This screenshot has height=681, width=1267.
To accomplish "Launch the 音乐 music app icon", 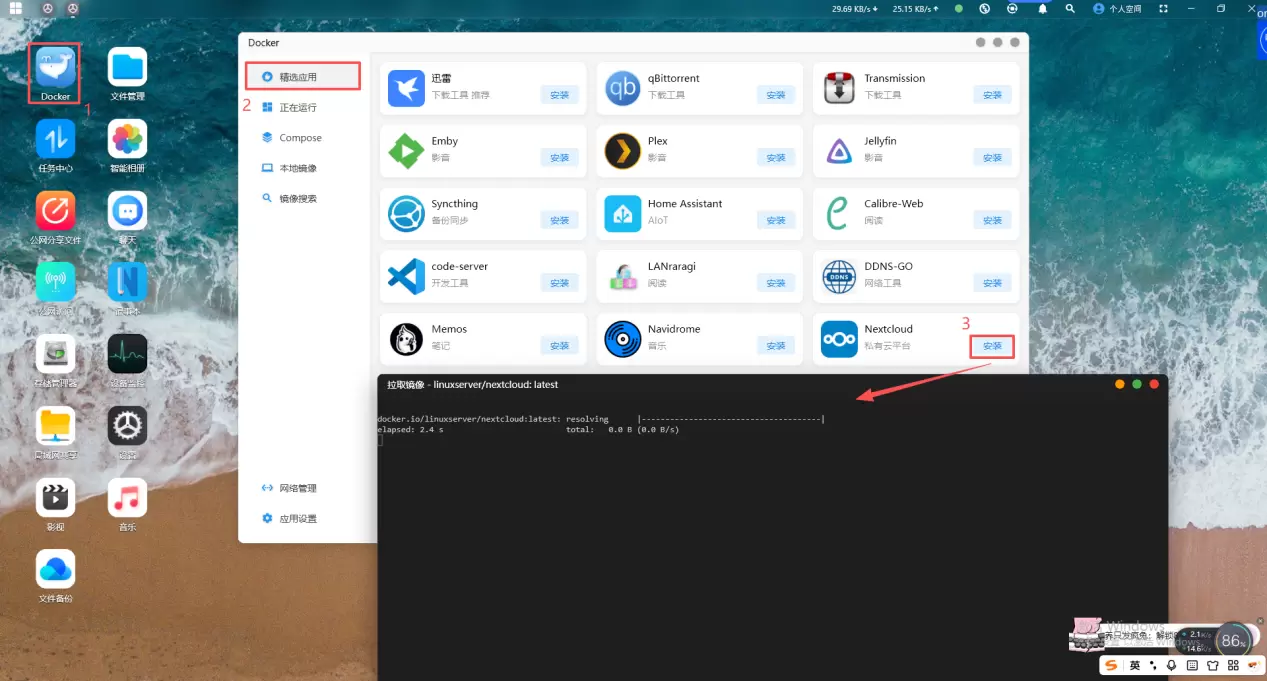I will pos(127,498).
